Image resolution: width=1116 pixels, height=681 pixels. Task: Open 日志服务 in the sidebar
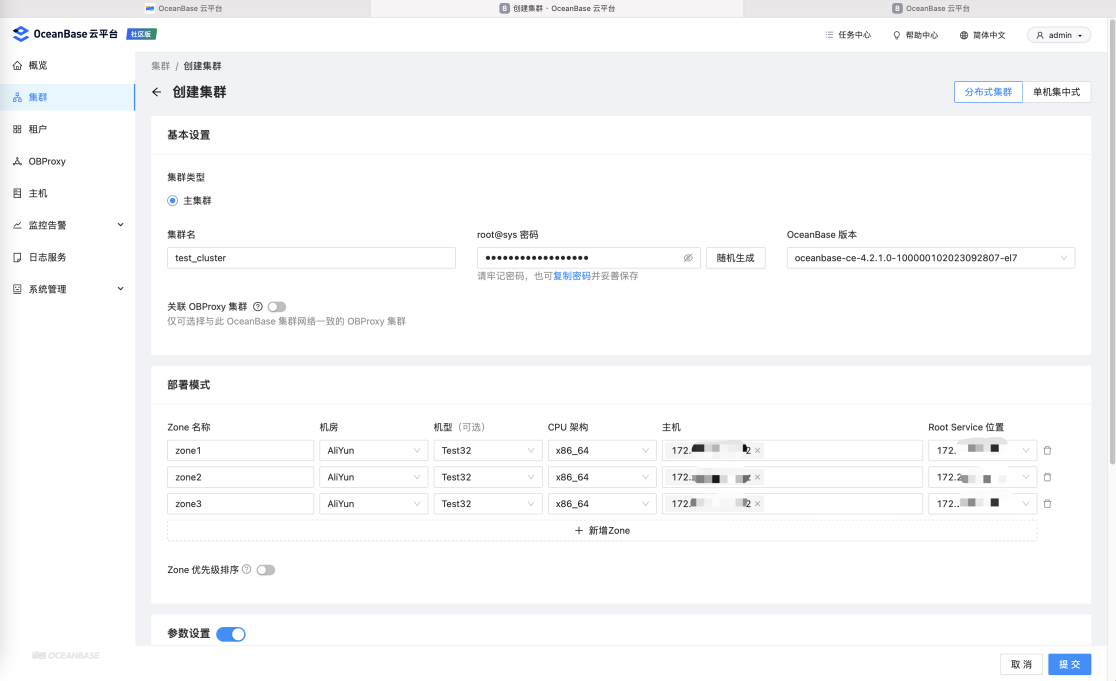(68, 258)
